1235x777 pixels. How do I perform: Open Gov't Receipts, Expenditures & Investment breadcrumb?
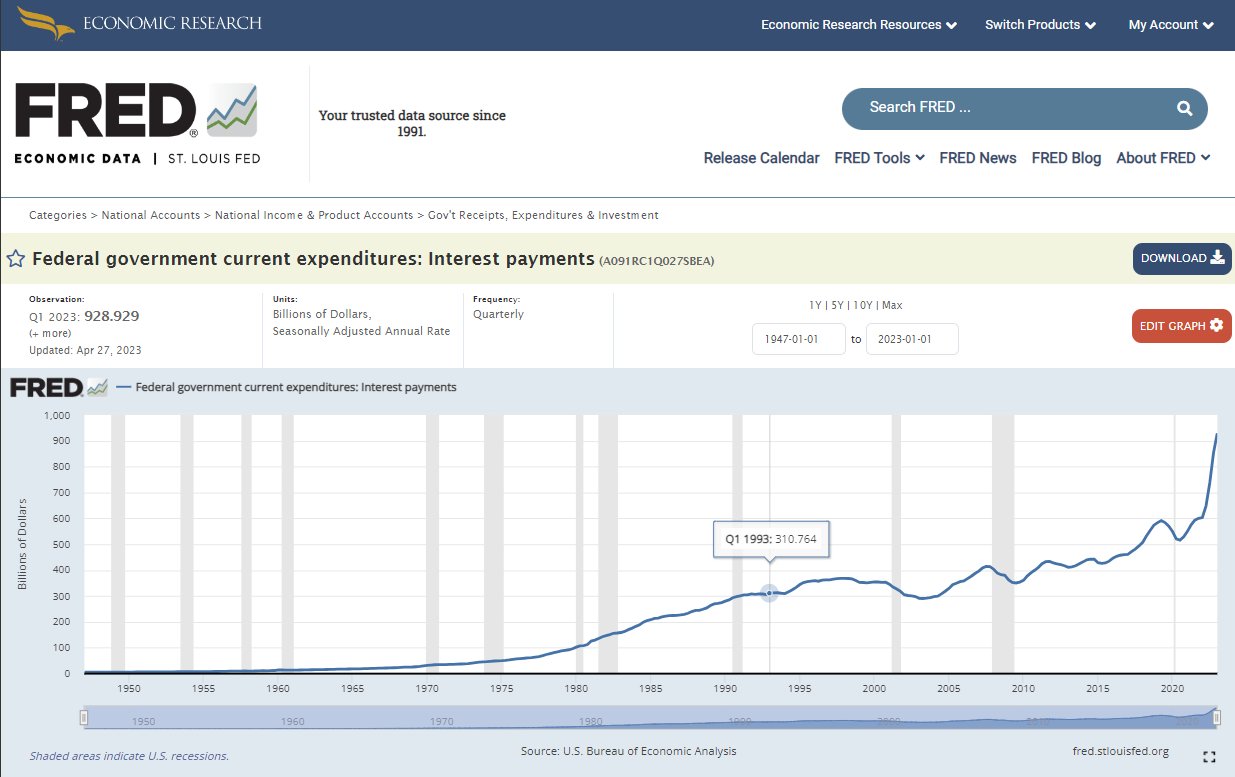(x=543, y=215)
